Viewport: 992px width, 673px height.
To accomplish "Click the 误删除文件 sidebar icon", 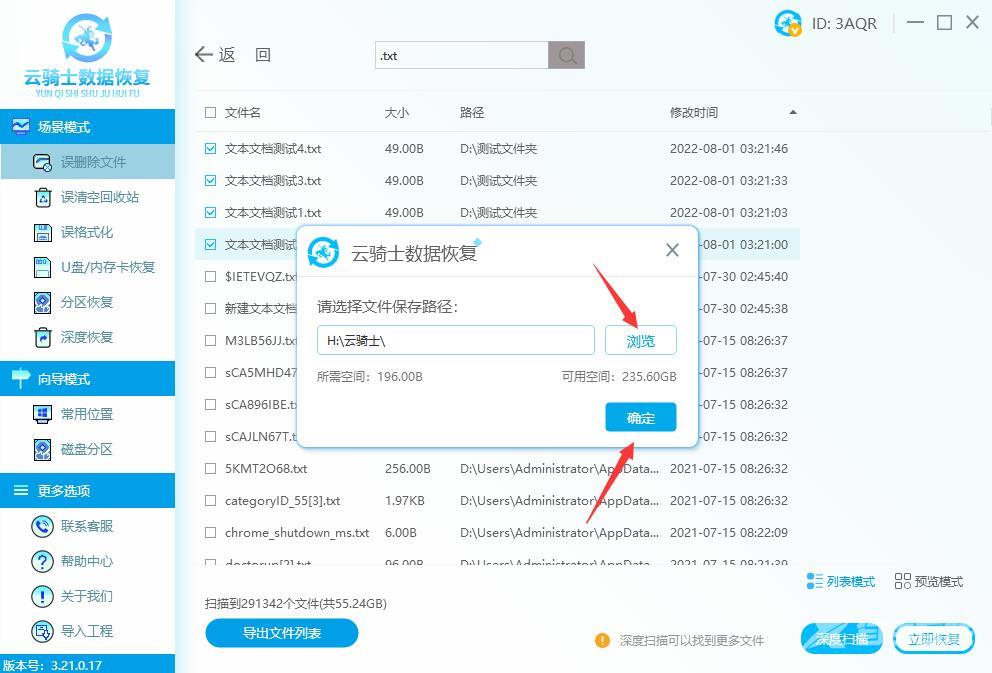I will [42, 163].
